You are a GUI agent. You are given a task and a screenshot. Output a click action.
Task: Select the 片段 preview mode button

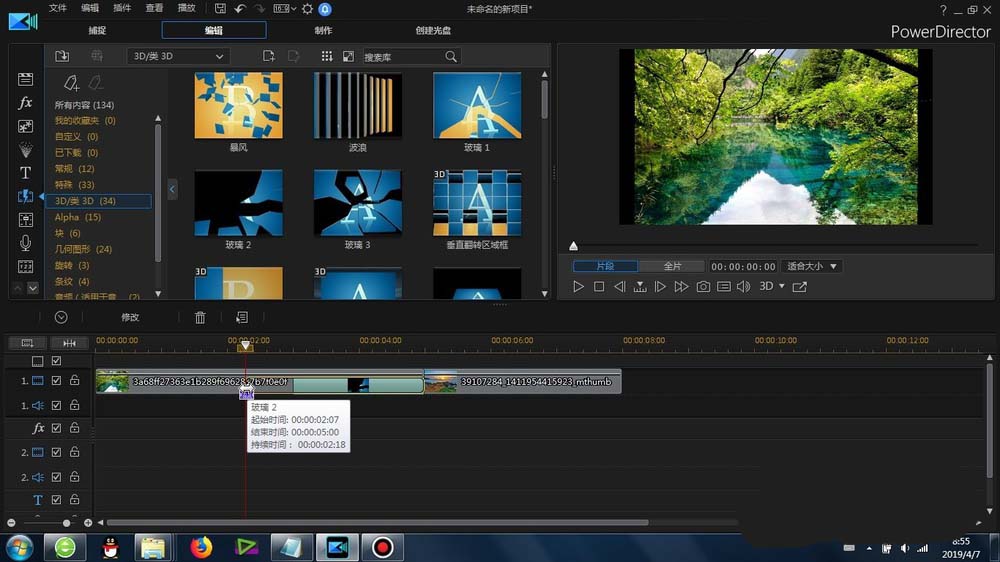point(605,266)
